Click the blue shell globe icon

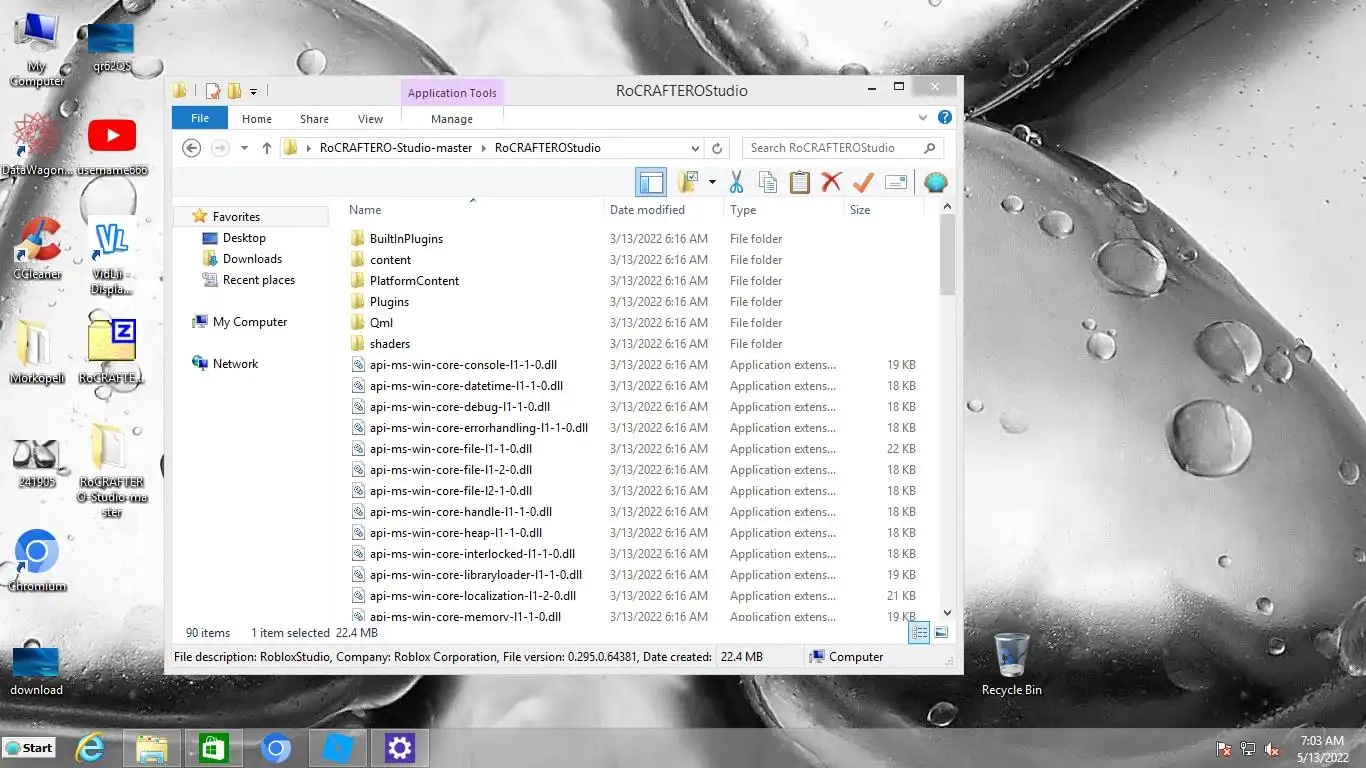pos(936,182)
